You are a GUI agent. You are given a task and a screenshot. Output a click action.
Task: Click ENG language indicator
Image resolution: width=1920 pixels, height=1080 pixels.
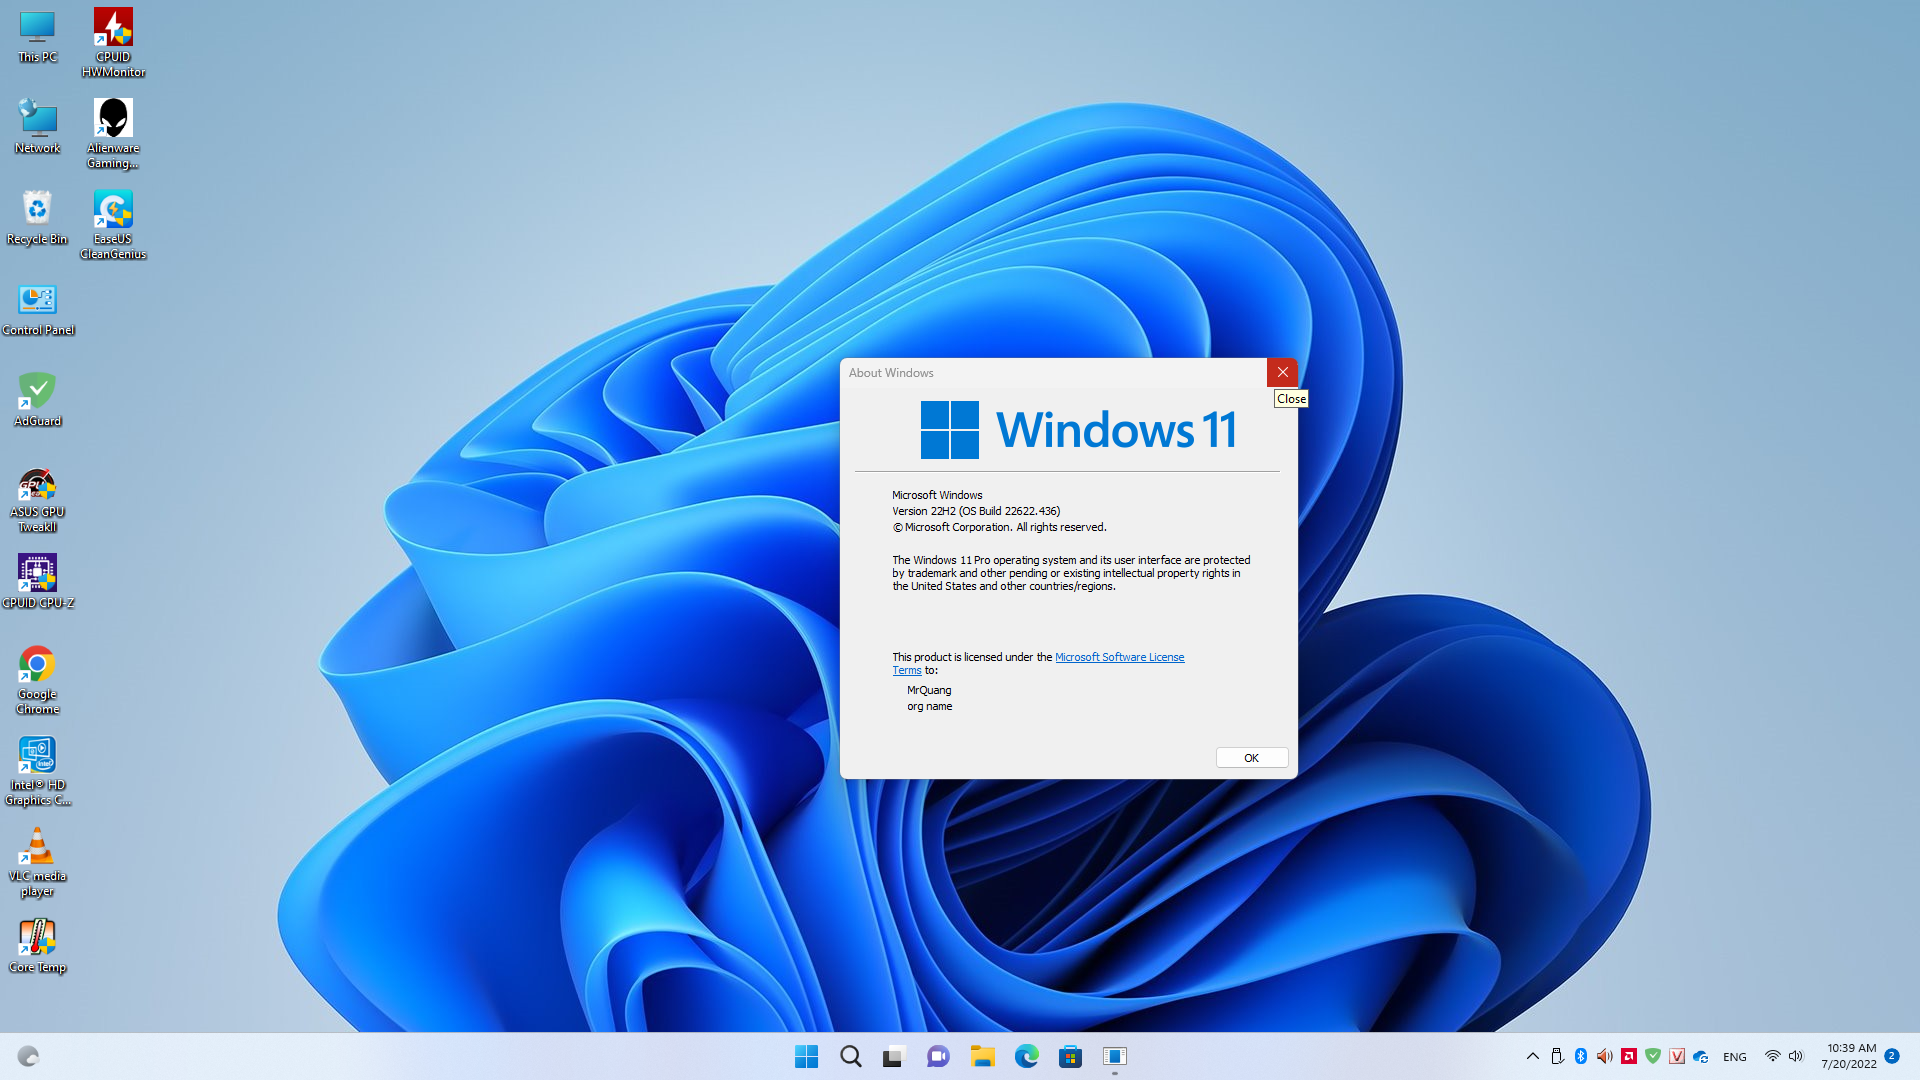(x=1735, y=1057)
